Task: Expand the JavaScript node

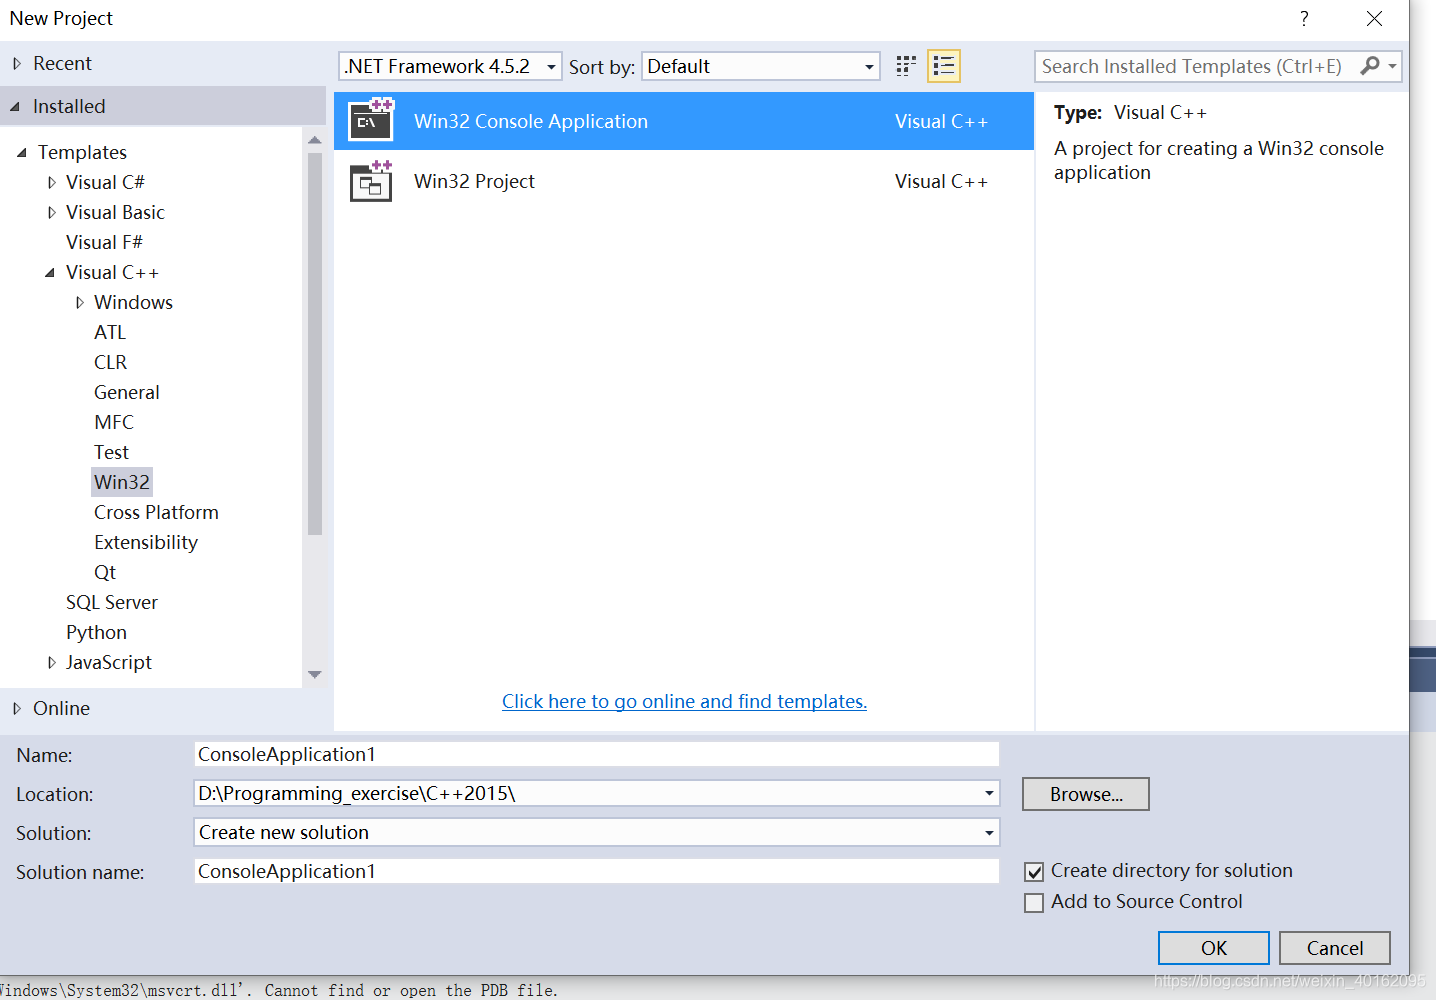Action: coord(52,662)
